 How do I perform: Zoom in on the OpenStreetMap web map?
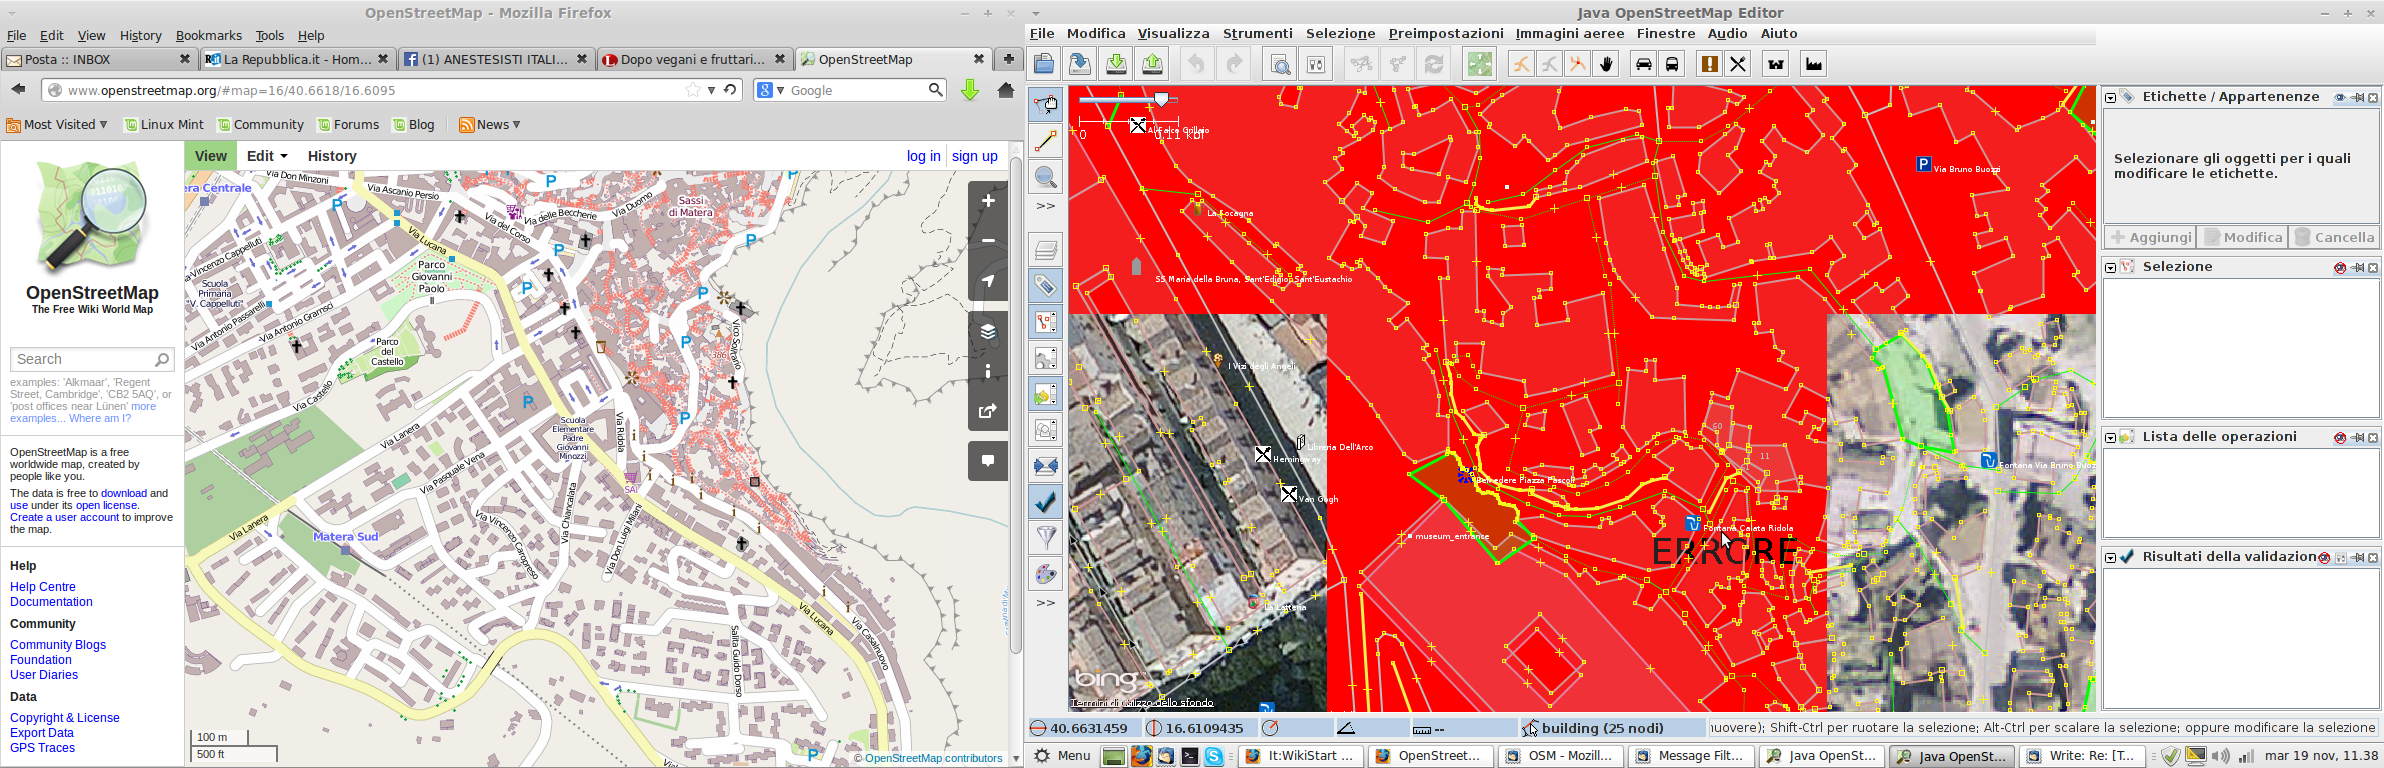click(988, 201)
